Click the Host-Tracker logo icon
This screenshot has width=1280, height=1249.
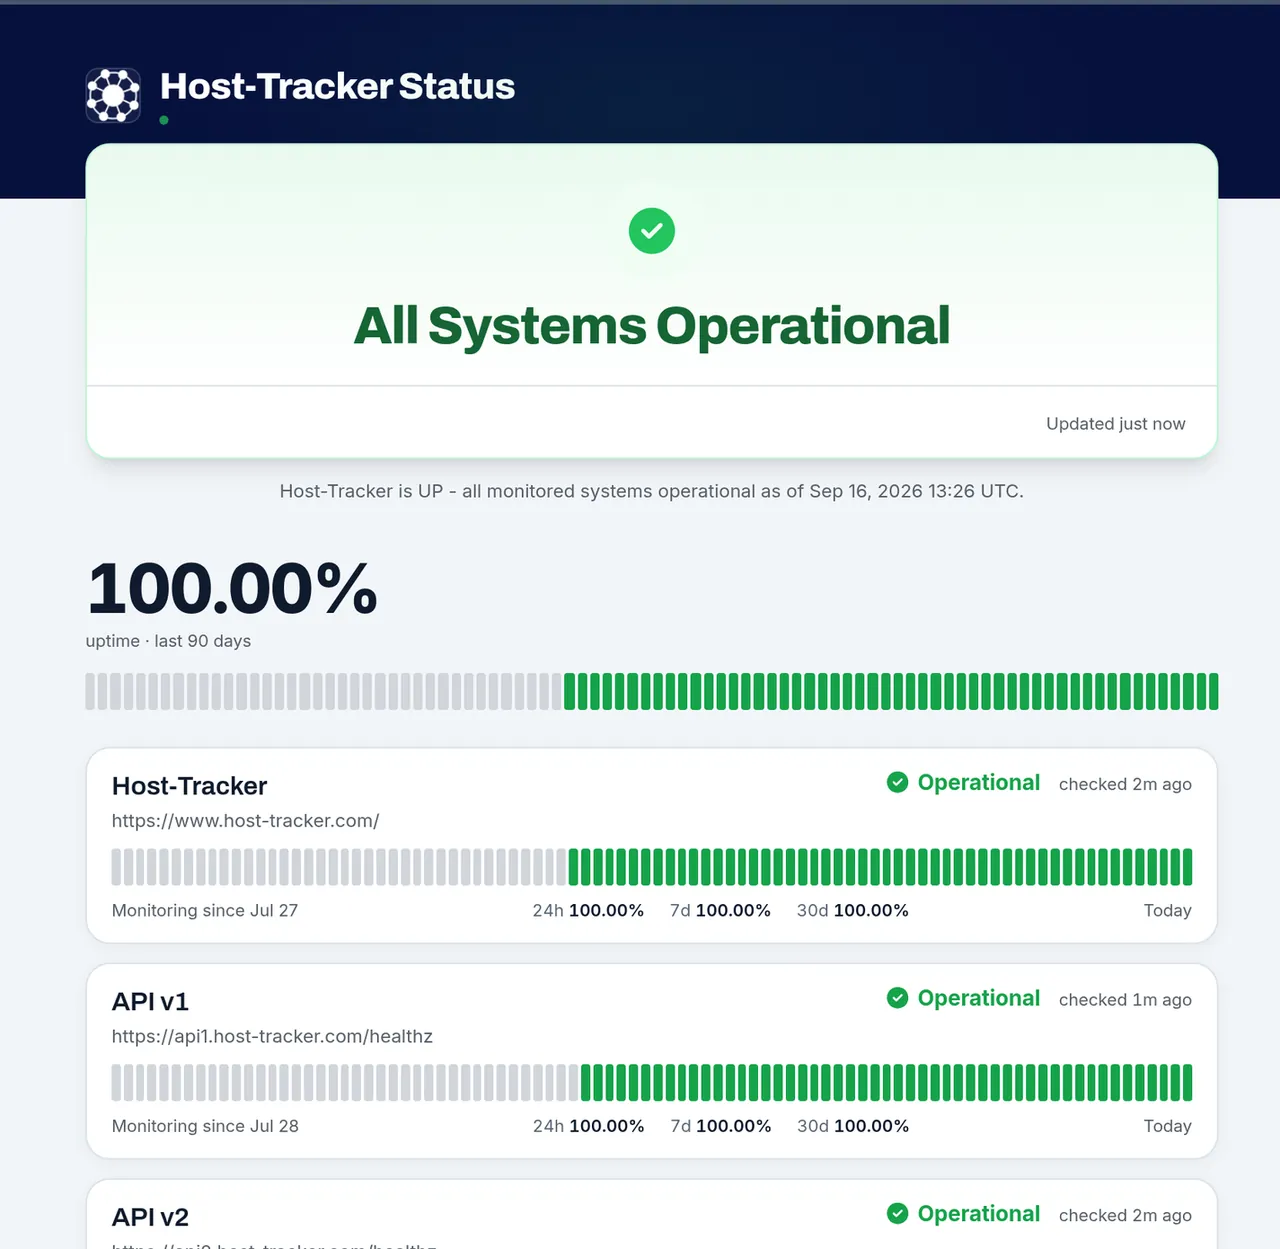click(x=113, y=95)
